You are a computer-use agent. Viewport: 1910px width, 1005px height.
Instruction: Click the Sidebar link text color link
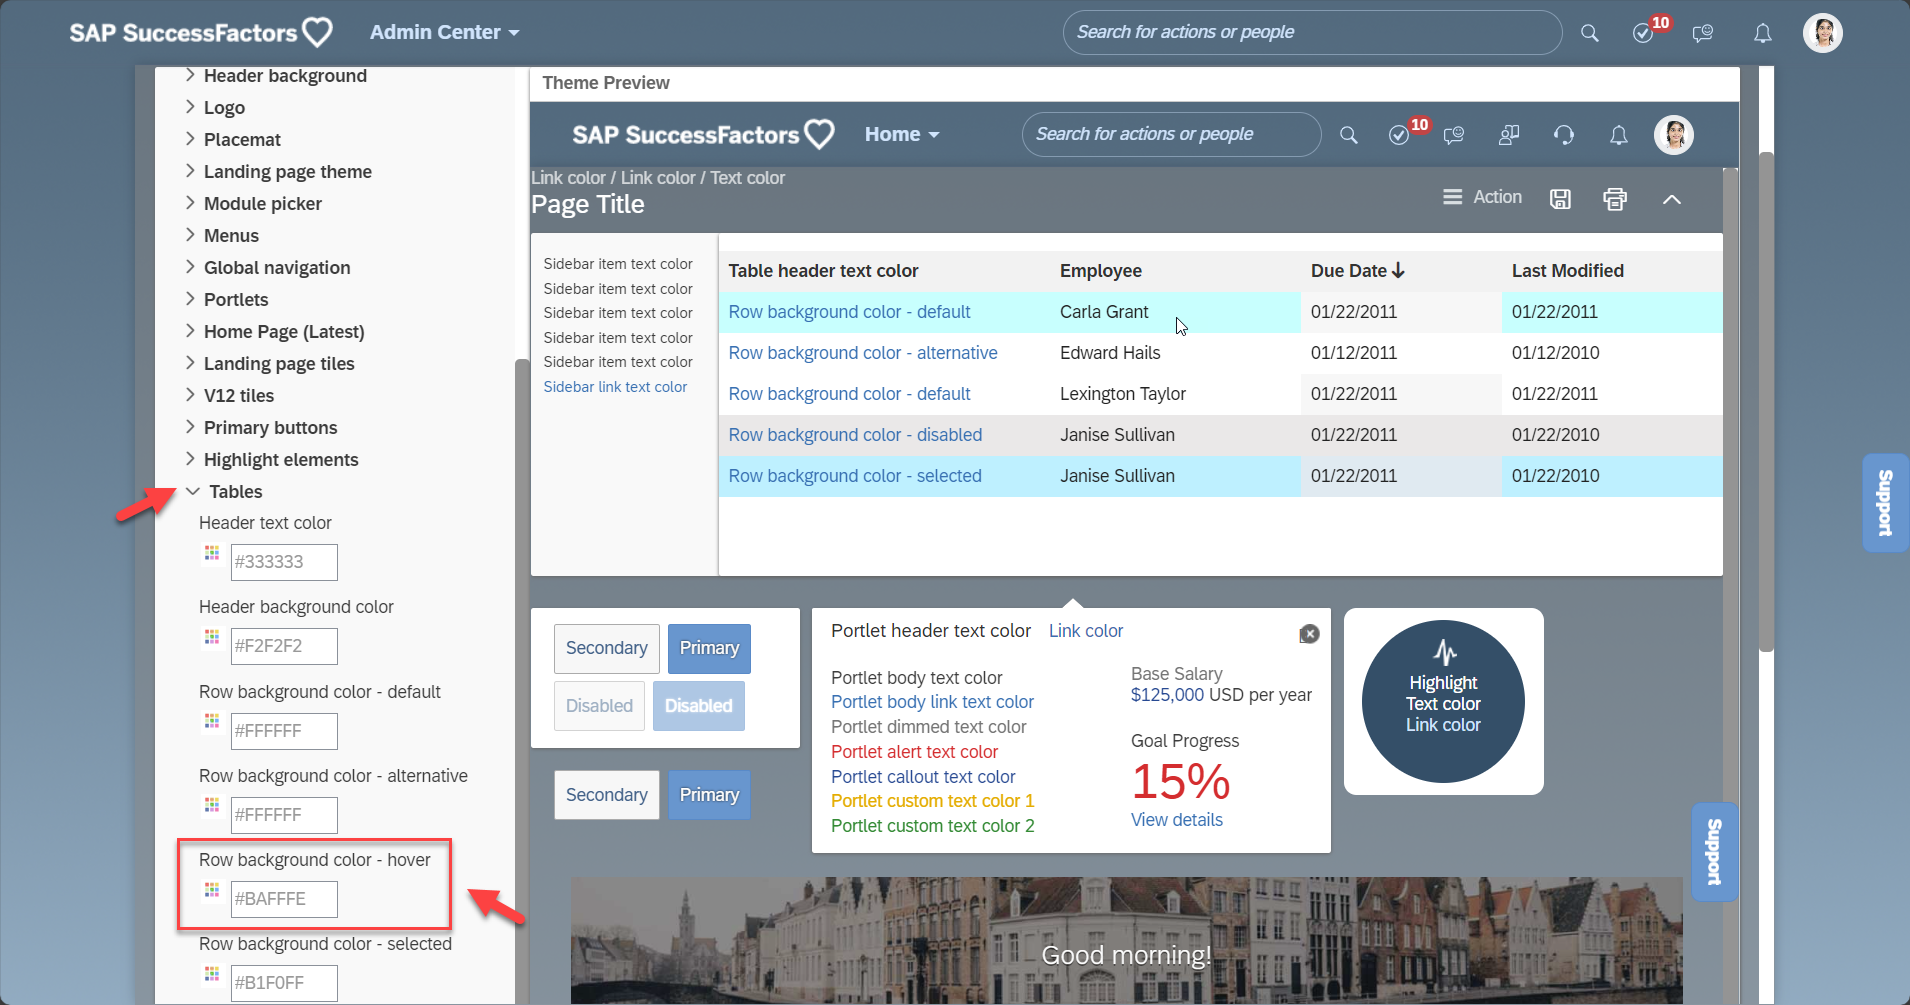[x=615, y=387]
